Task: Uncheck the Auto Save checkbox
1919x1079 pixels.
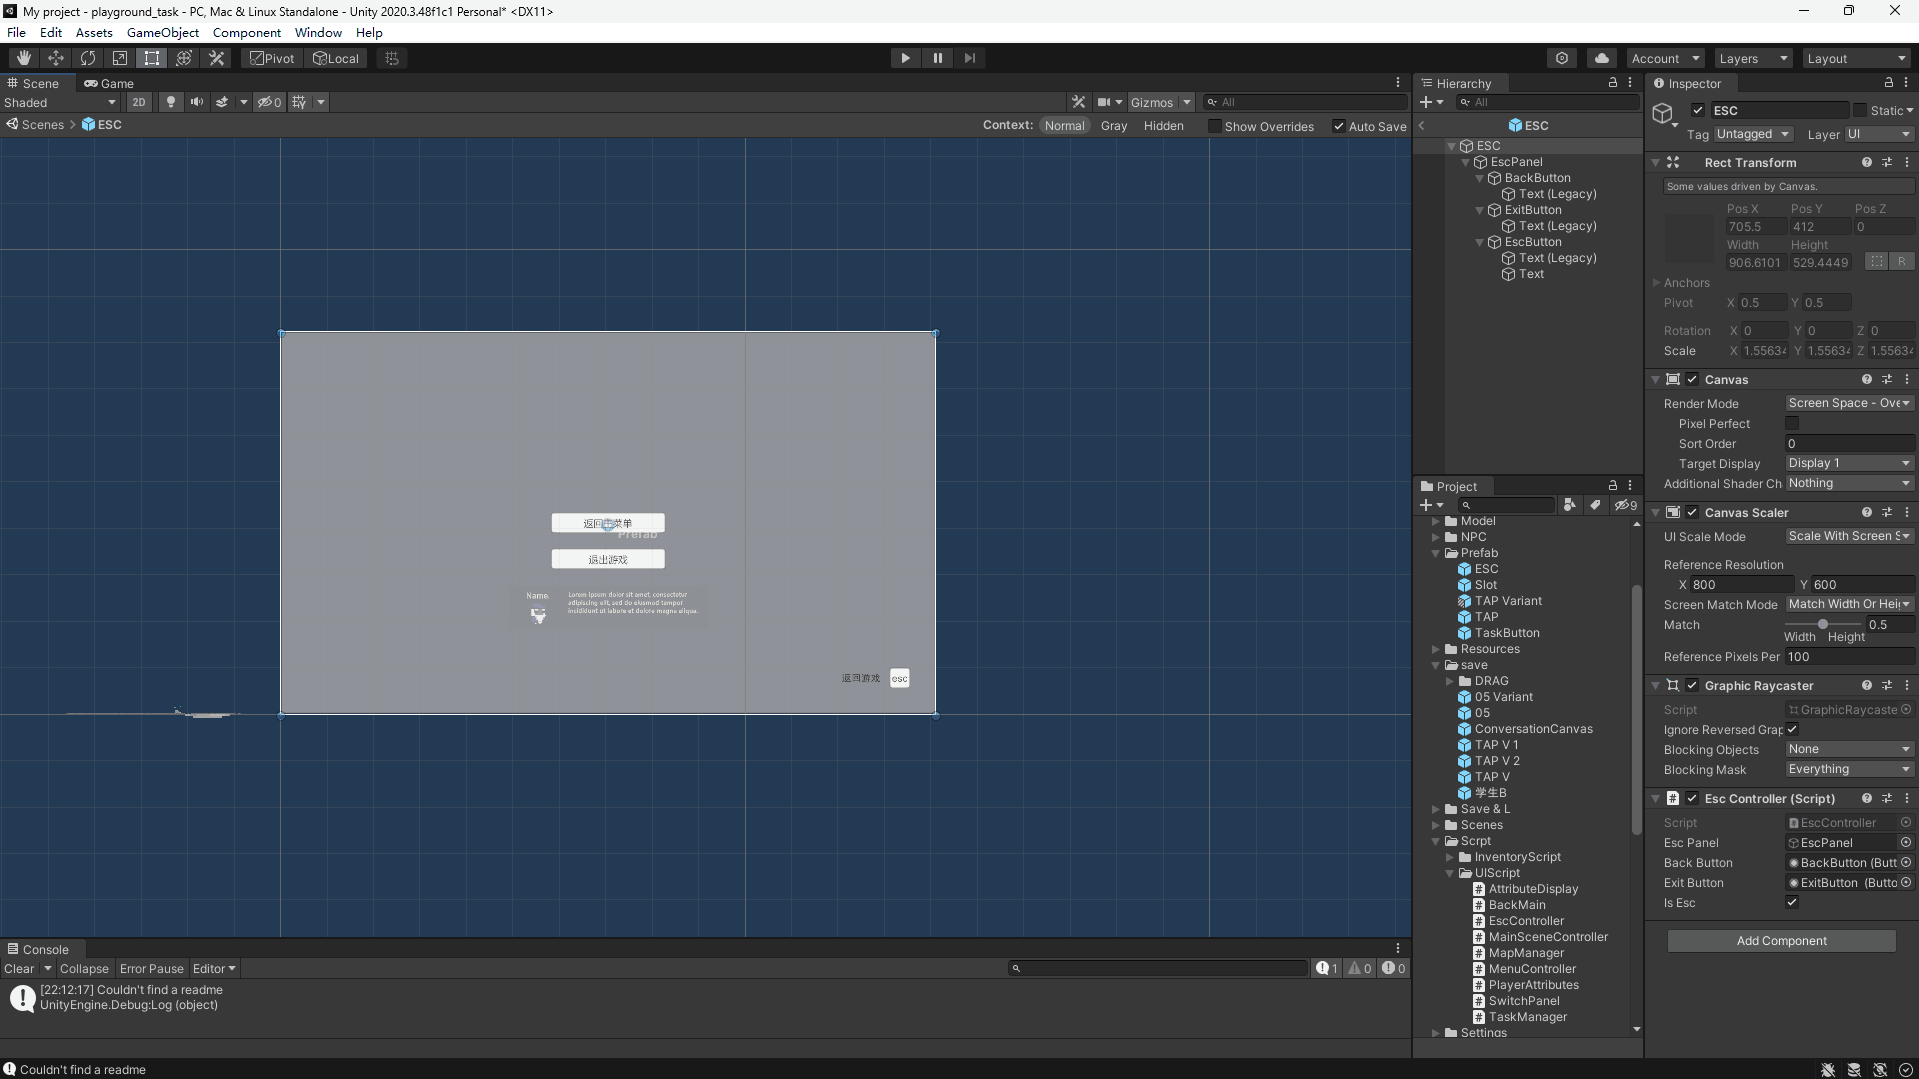Action: (x=1338, y=126)
